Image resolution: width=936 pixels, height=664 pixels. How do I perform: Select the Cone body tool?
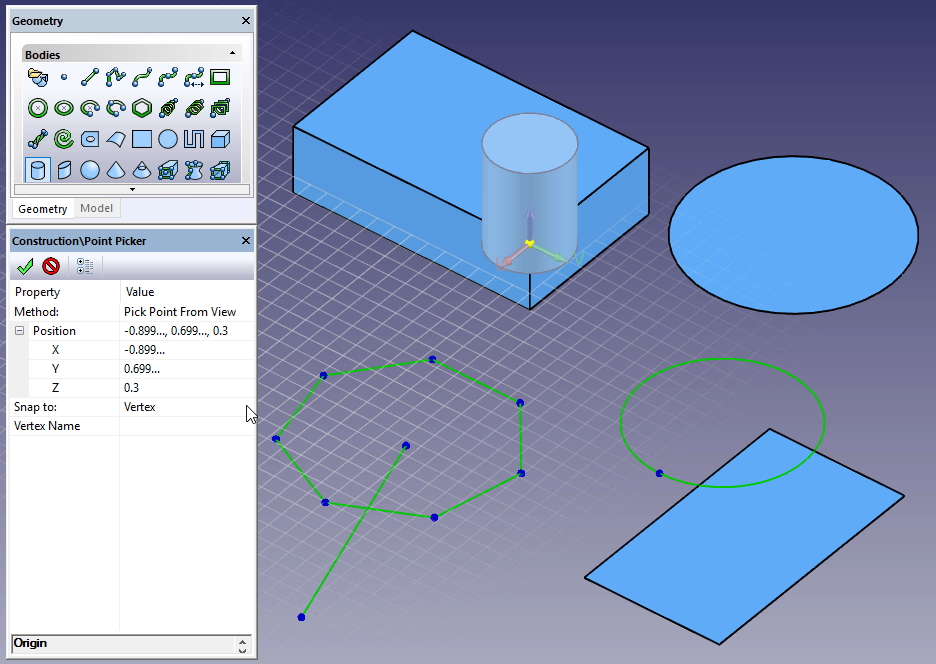(x=116, y=169)
